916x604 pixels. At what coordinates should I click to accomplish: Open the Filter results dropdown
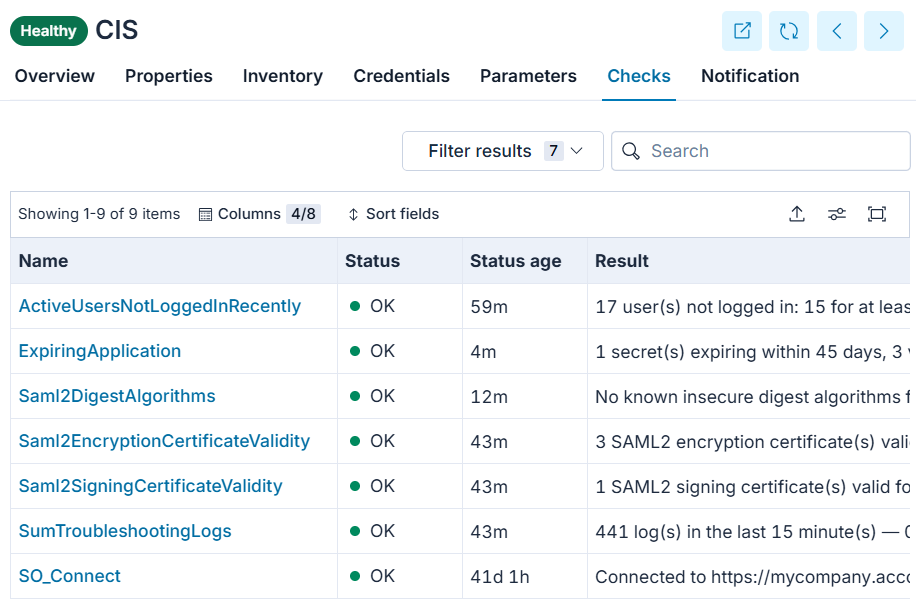502,151
